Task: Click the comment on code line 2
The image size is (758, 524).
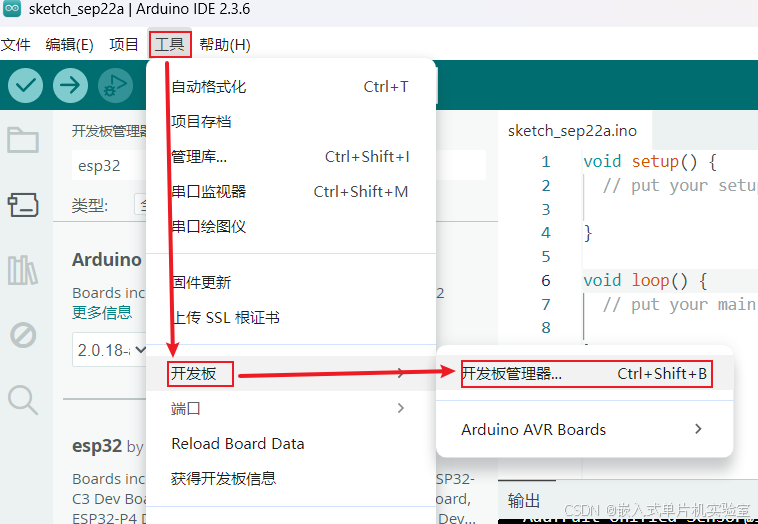Action: coord(680,186)
